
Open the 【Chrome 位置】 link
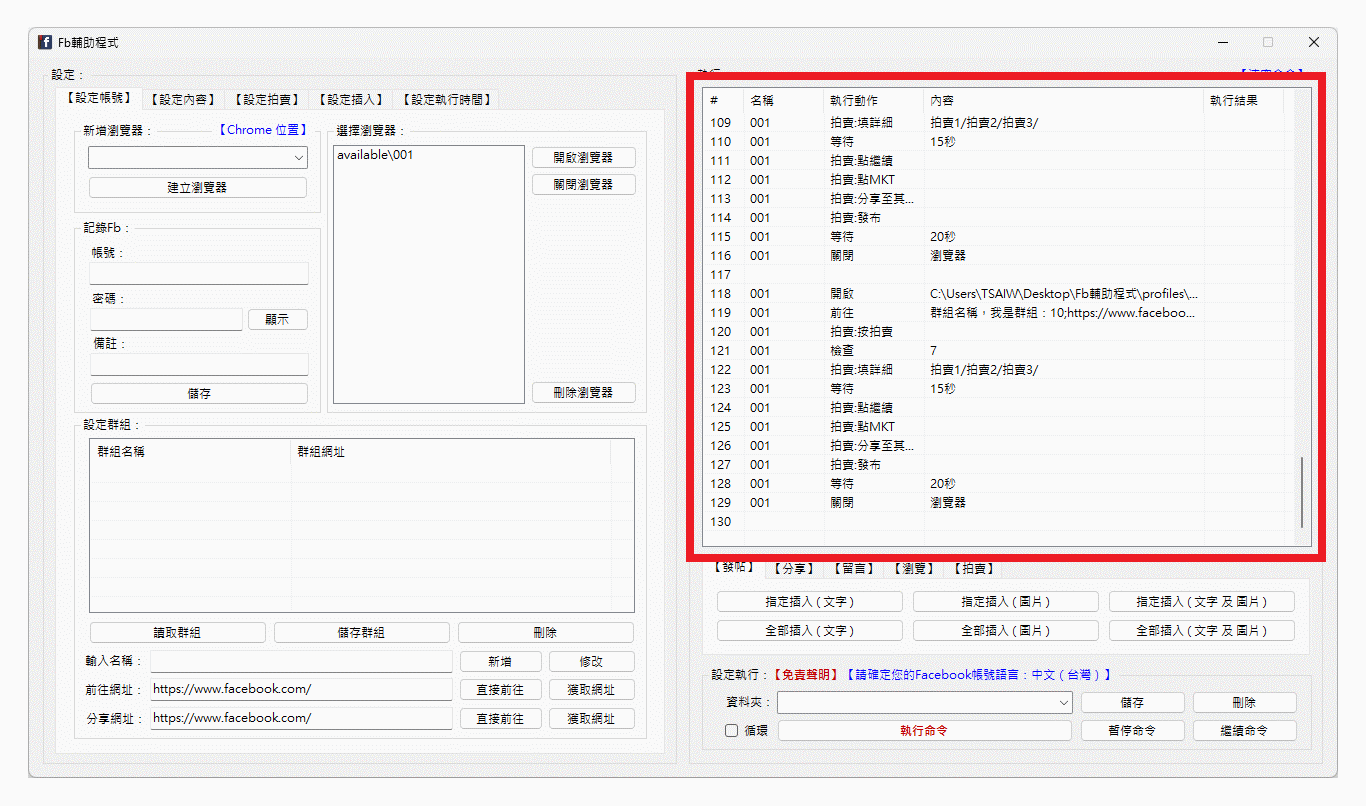(262, 130)
